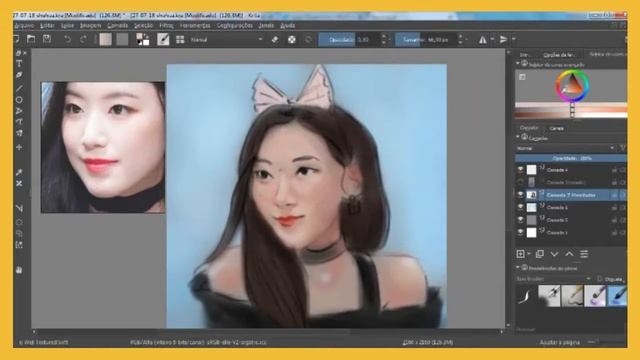640x360 pixels.
Task: Select the Text tool
Action: [x=19, y=64]
